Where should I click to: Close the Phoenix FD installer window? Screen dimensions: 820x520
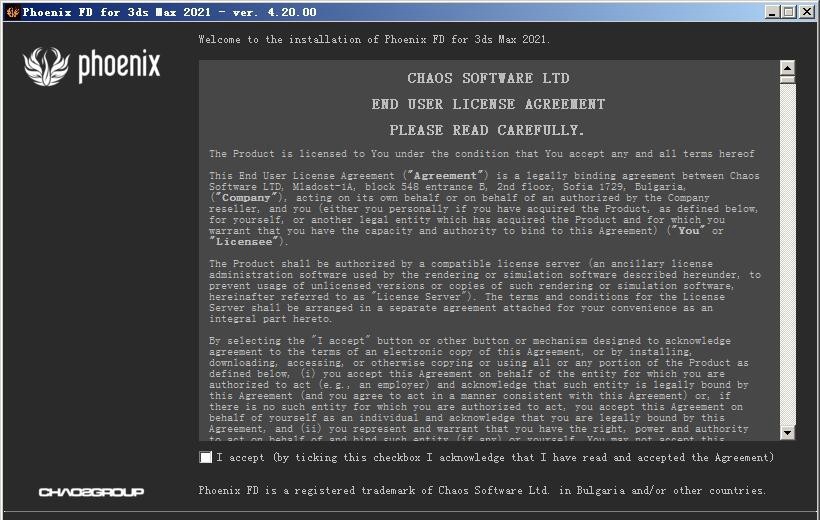click(x=807, y=12)
